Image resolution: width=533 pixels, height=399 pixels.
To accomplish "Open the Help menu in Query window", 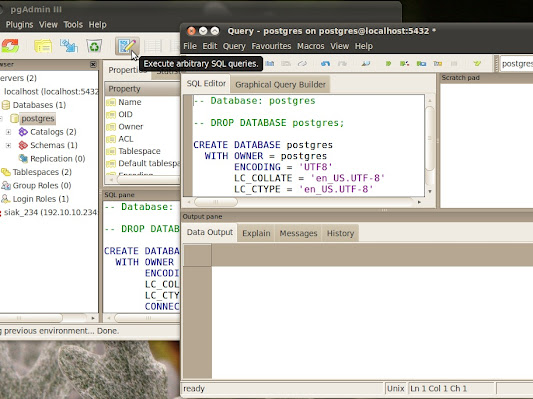I will tap(364, 46).
